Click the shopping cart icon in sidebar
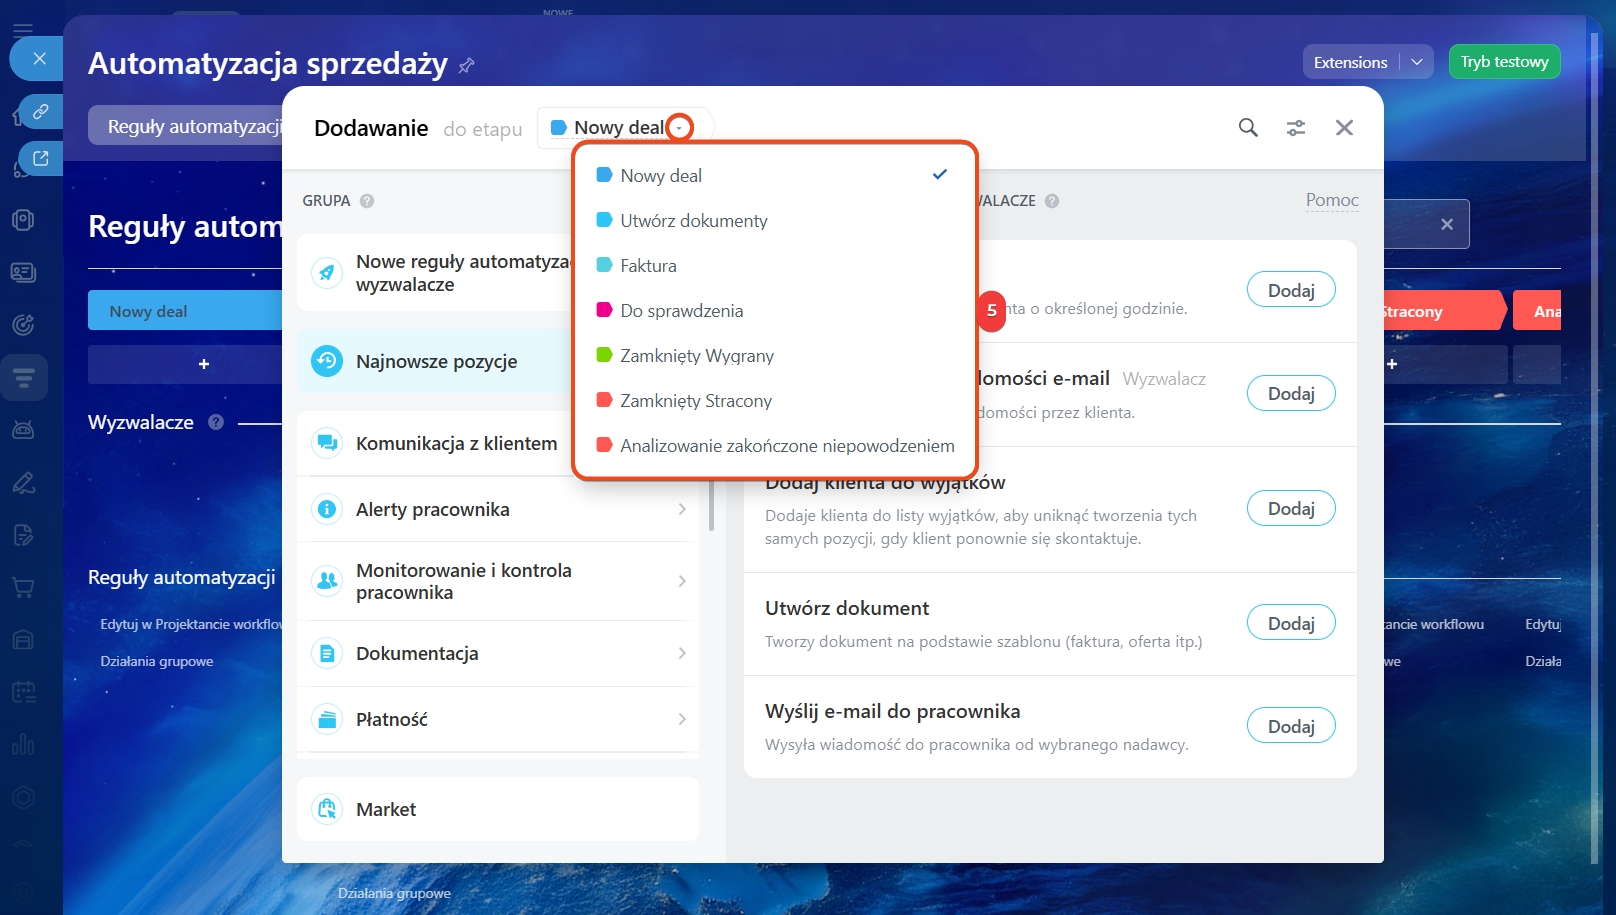This screenshot has width=1616, height=915. click(23, 588)
